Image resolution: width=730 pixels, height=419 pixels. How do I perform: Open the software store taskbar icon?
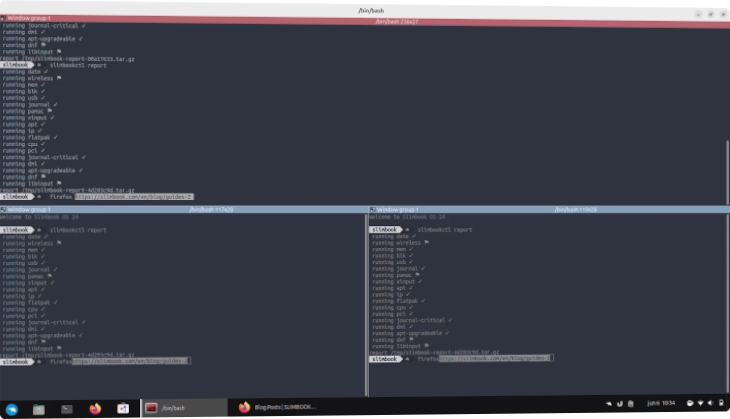point(123,408)
